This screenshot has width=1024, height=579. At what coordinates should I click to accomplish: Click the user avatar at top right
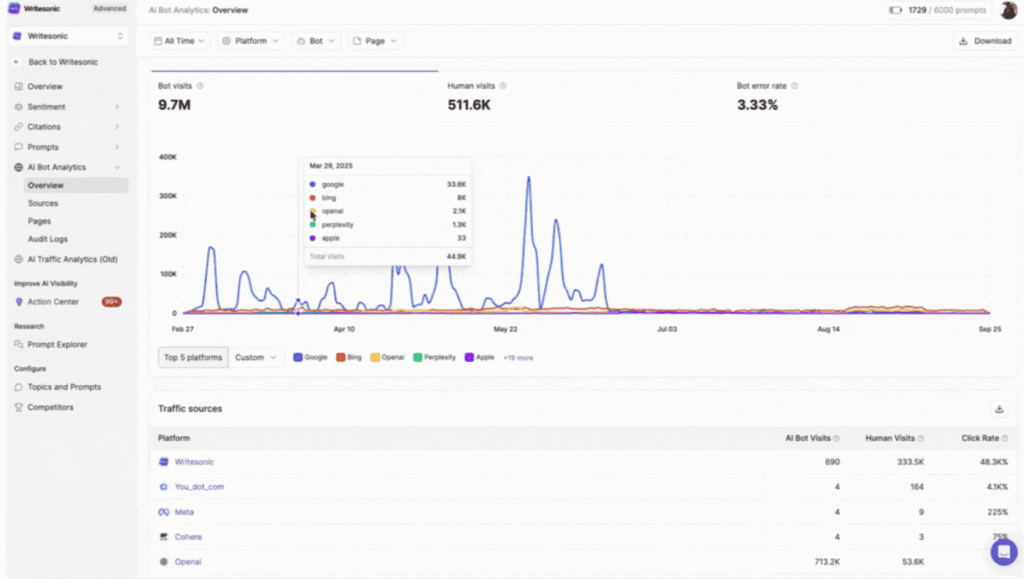1008,10
